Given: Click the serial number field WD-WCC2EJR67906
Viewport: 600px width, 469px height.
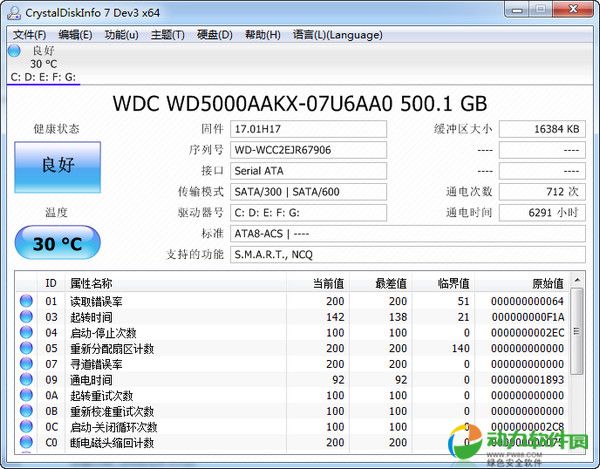Looking at the screenshot, I should (308, 150).
